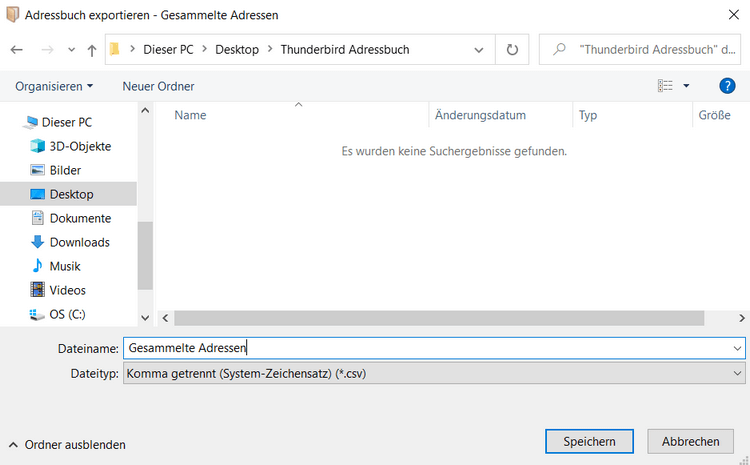Sort by the Größe column header

(714, 115)
